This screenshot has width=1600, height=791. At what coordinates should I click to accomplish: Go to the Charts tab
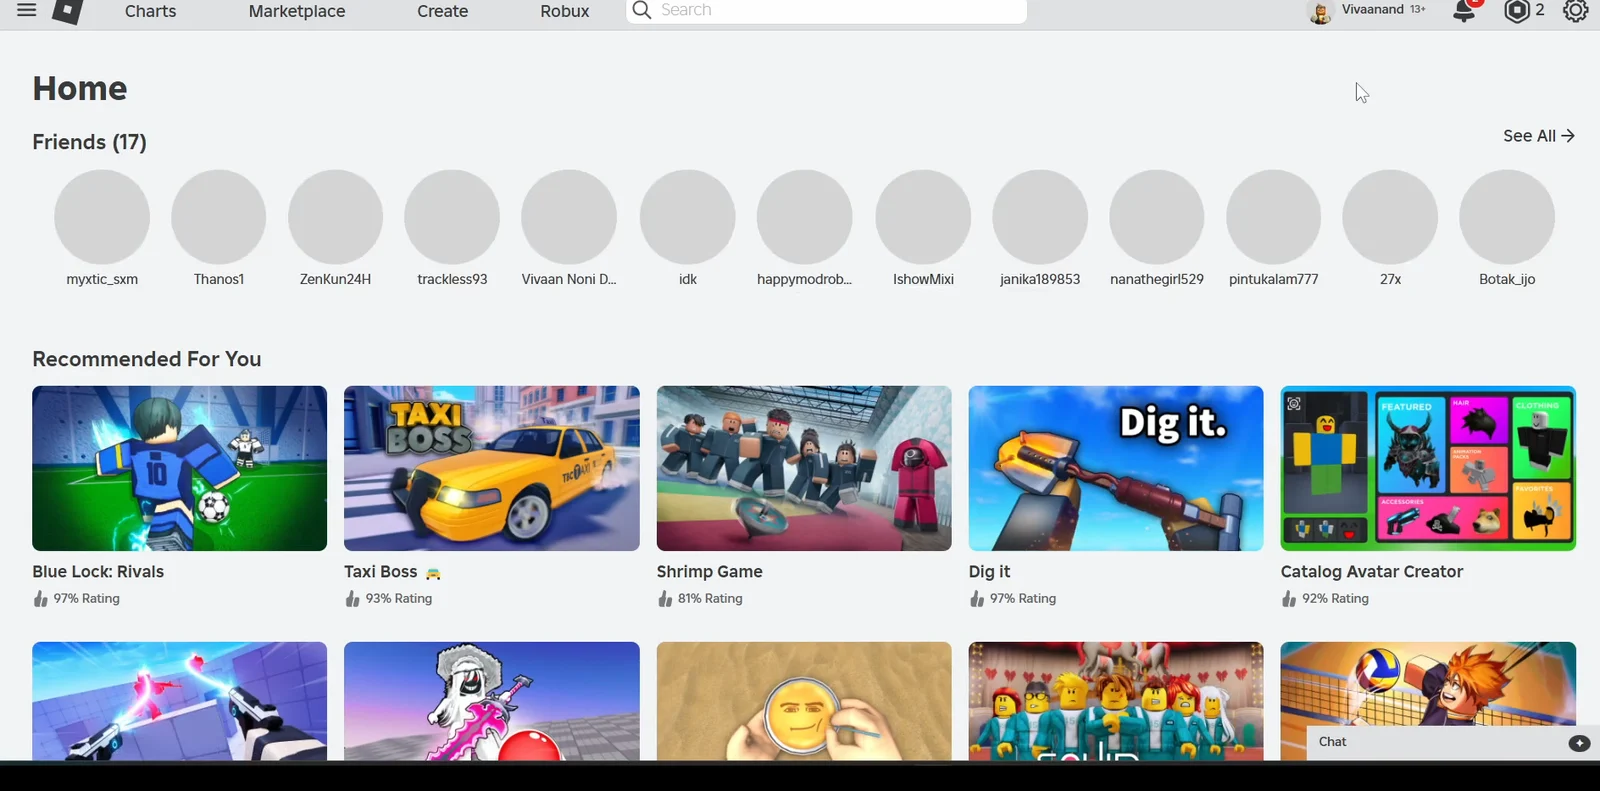[151, 11]
